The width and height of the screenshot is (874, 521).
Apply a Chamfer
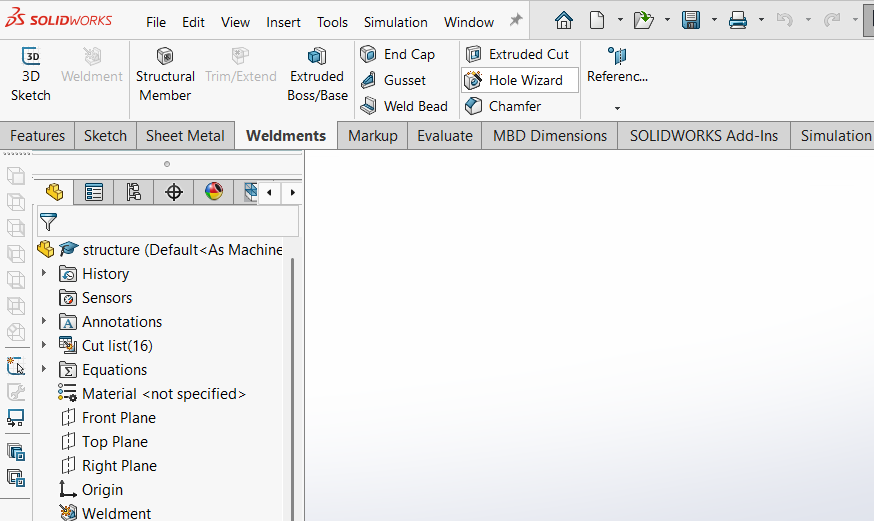[x=503, y=106]
